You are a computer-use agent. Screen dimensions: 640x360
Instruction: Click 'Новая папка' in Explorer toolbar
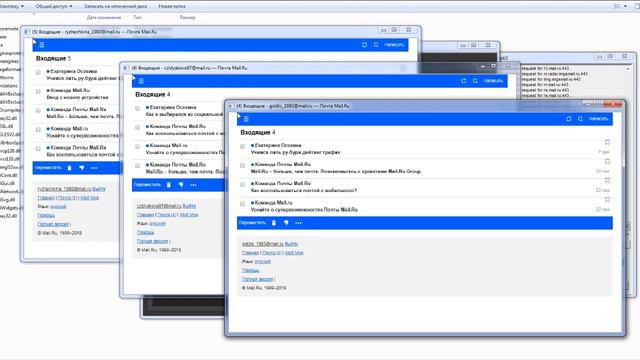[172, 6]
